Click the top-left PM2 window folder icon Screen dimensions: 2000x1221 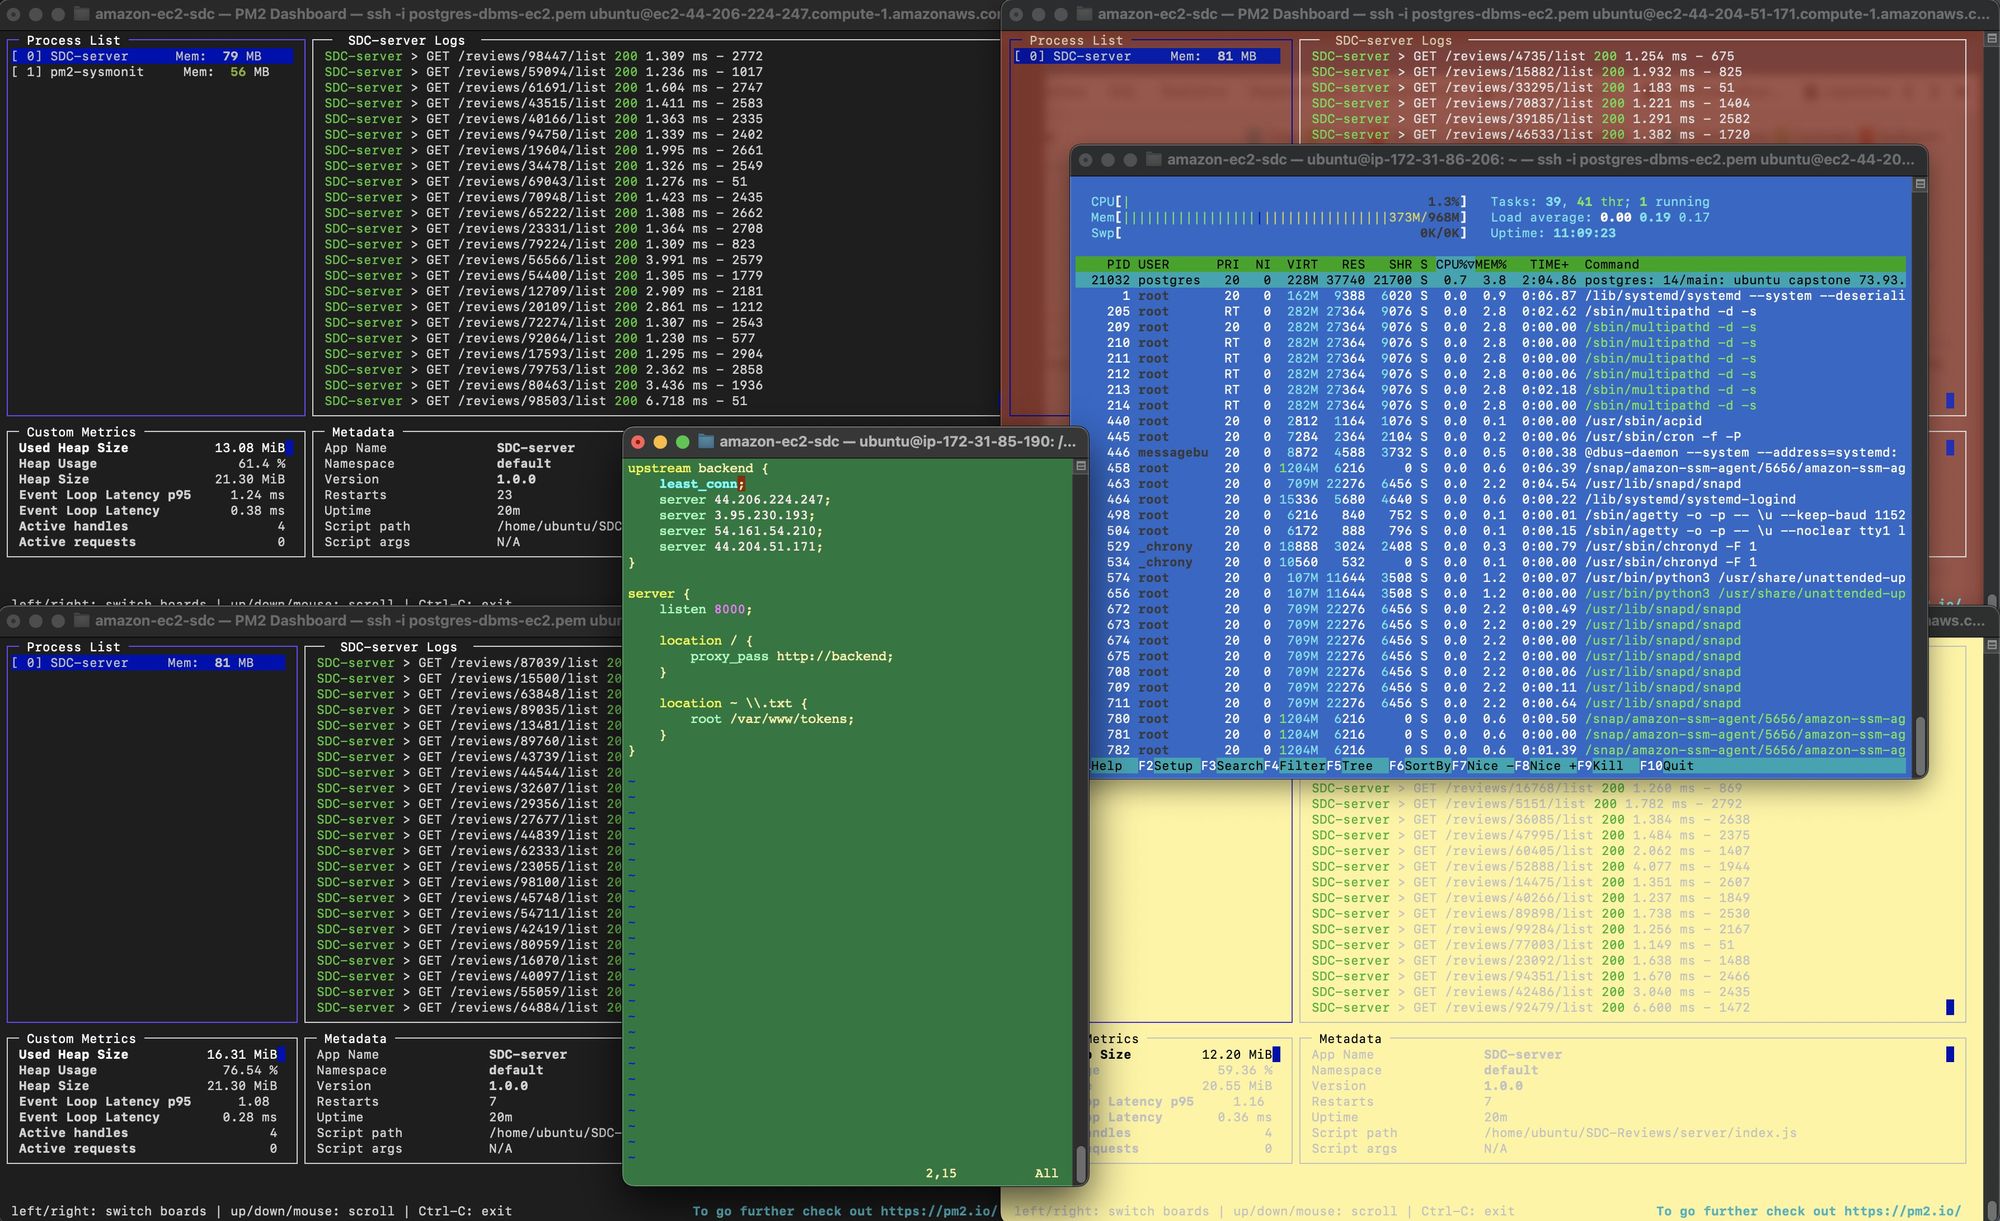(x=82, y=15)
